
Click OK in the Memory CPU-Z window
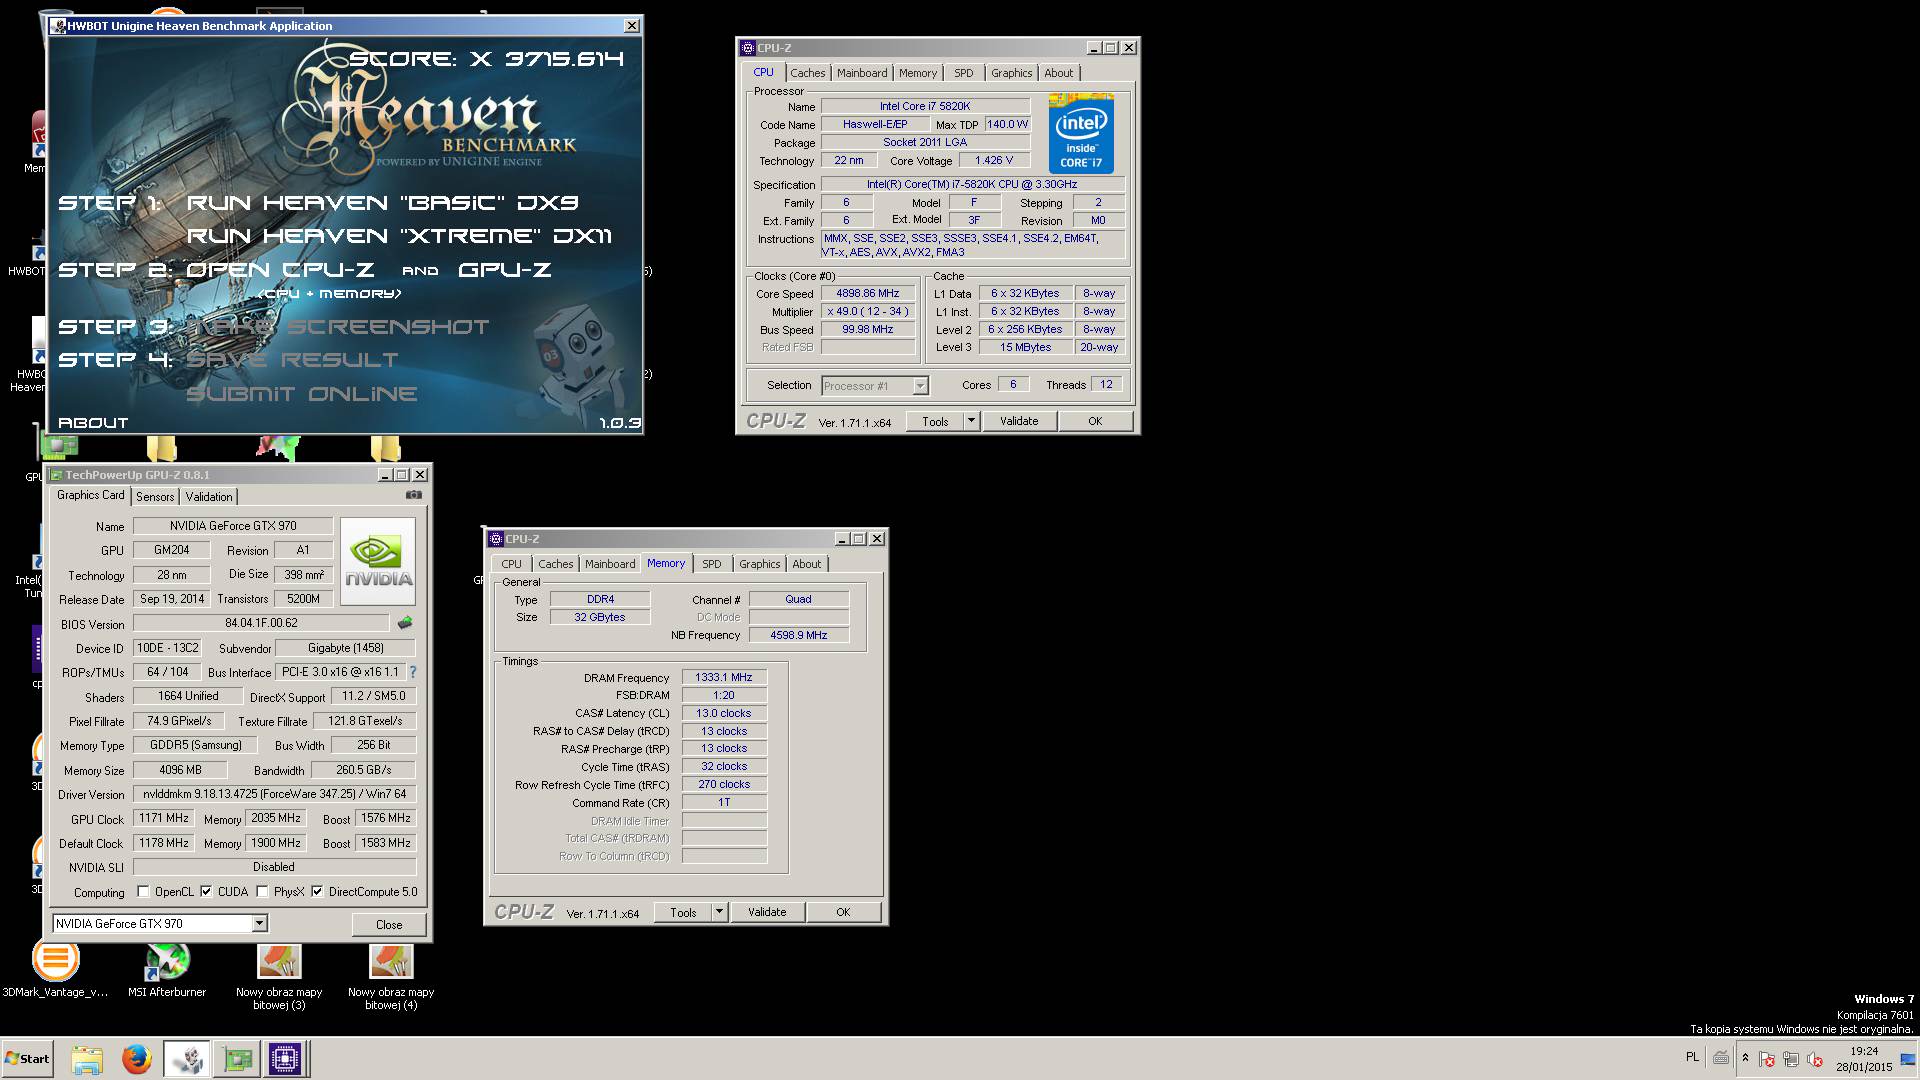843,912
